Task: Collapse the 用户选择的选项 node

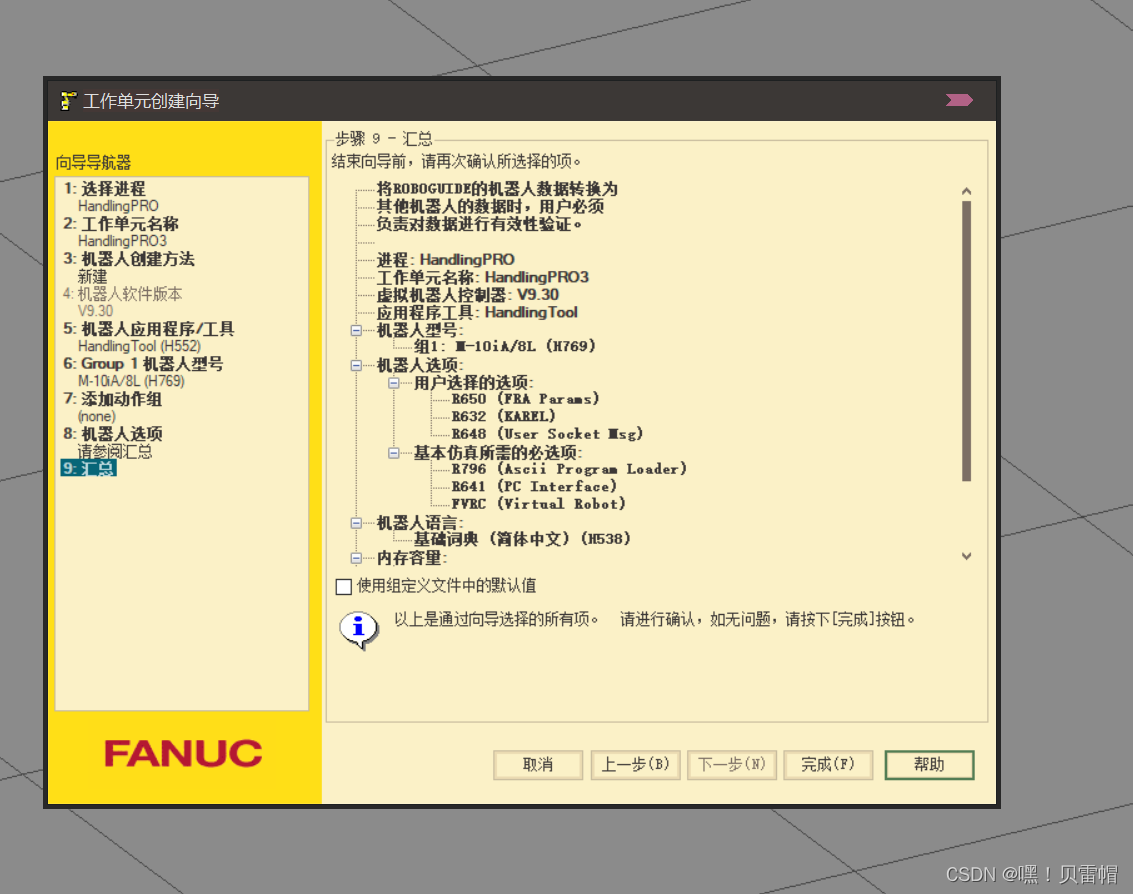Action: (393, 383)
